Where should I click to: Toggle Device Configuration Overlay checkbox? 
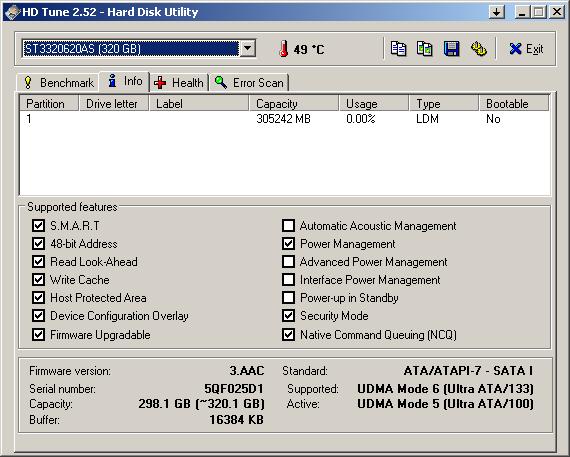[38, 316]
